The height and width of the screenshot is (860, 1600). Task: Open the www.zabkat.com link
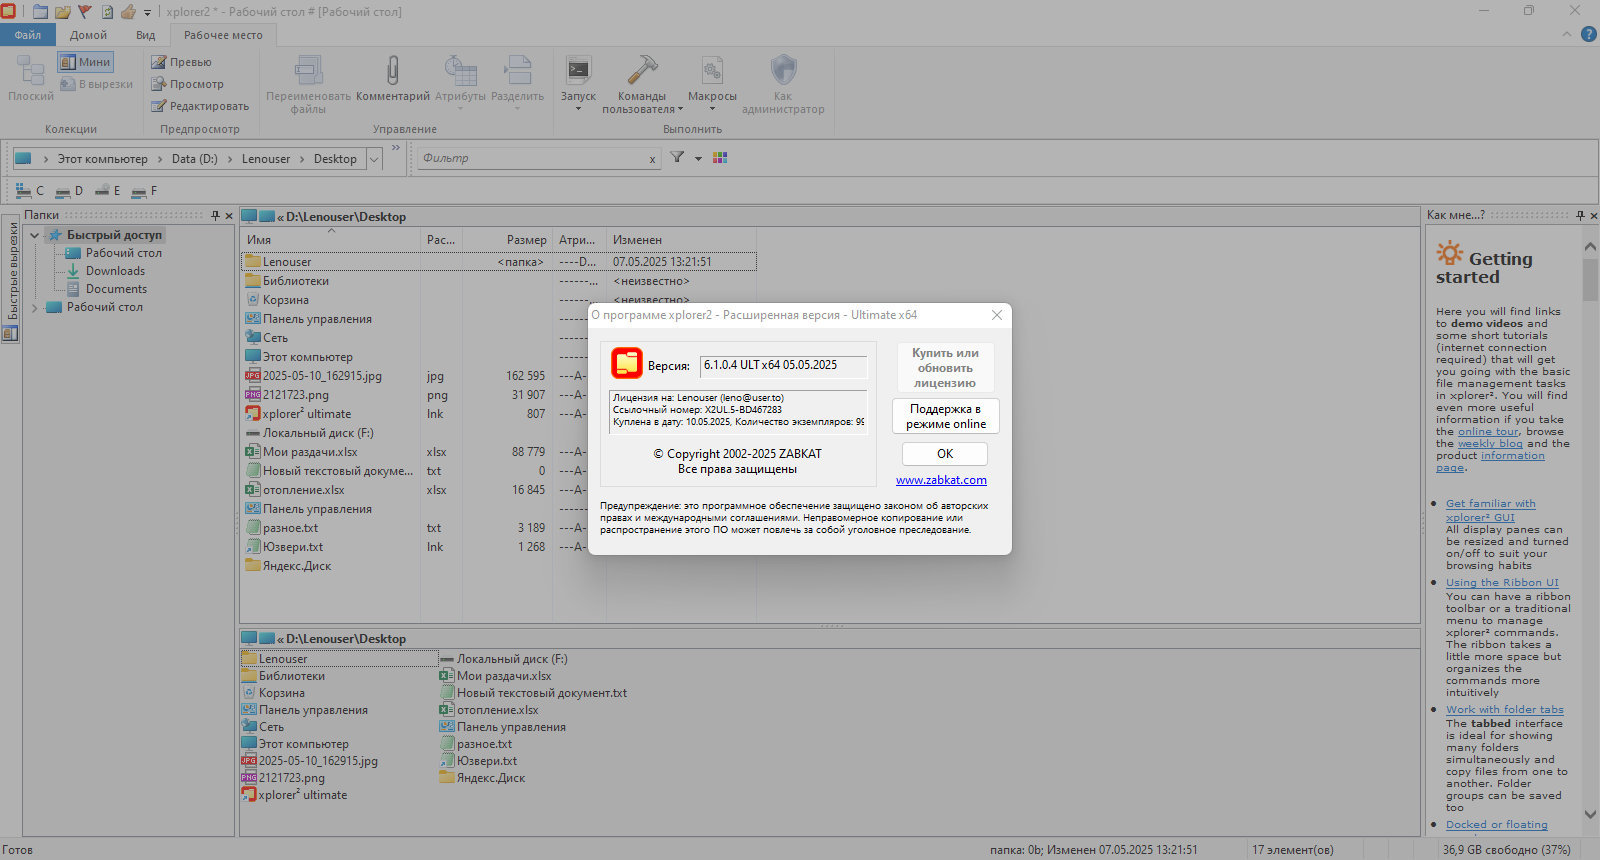point(941,480)
